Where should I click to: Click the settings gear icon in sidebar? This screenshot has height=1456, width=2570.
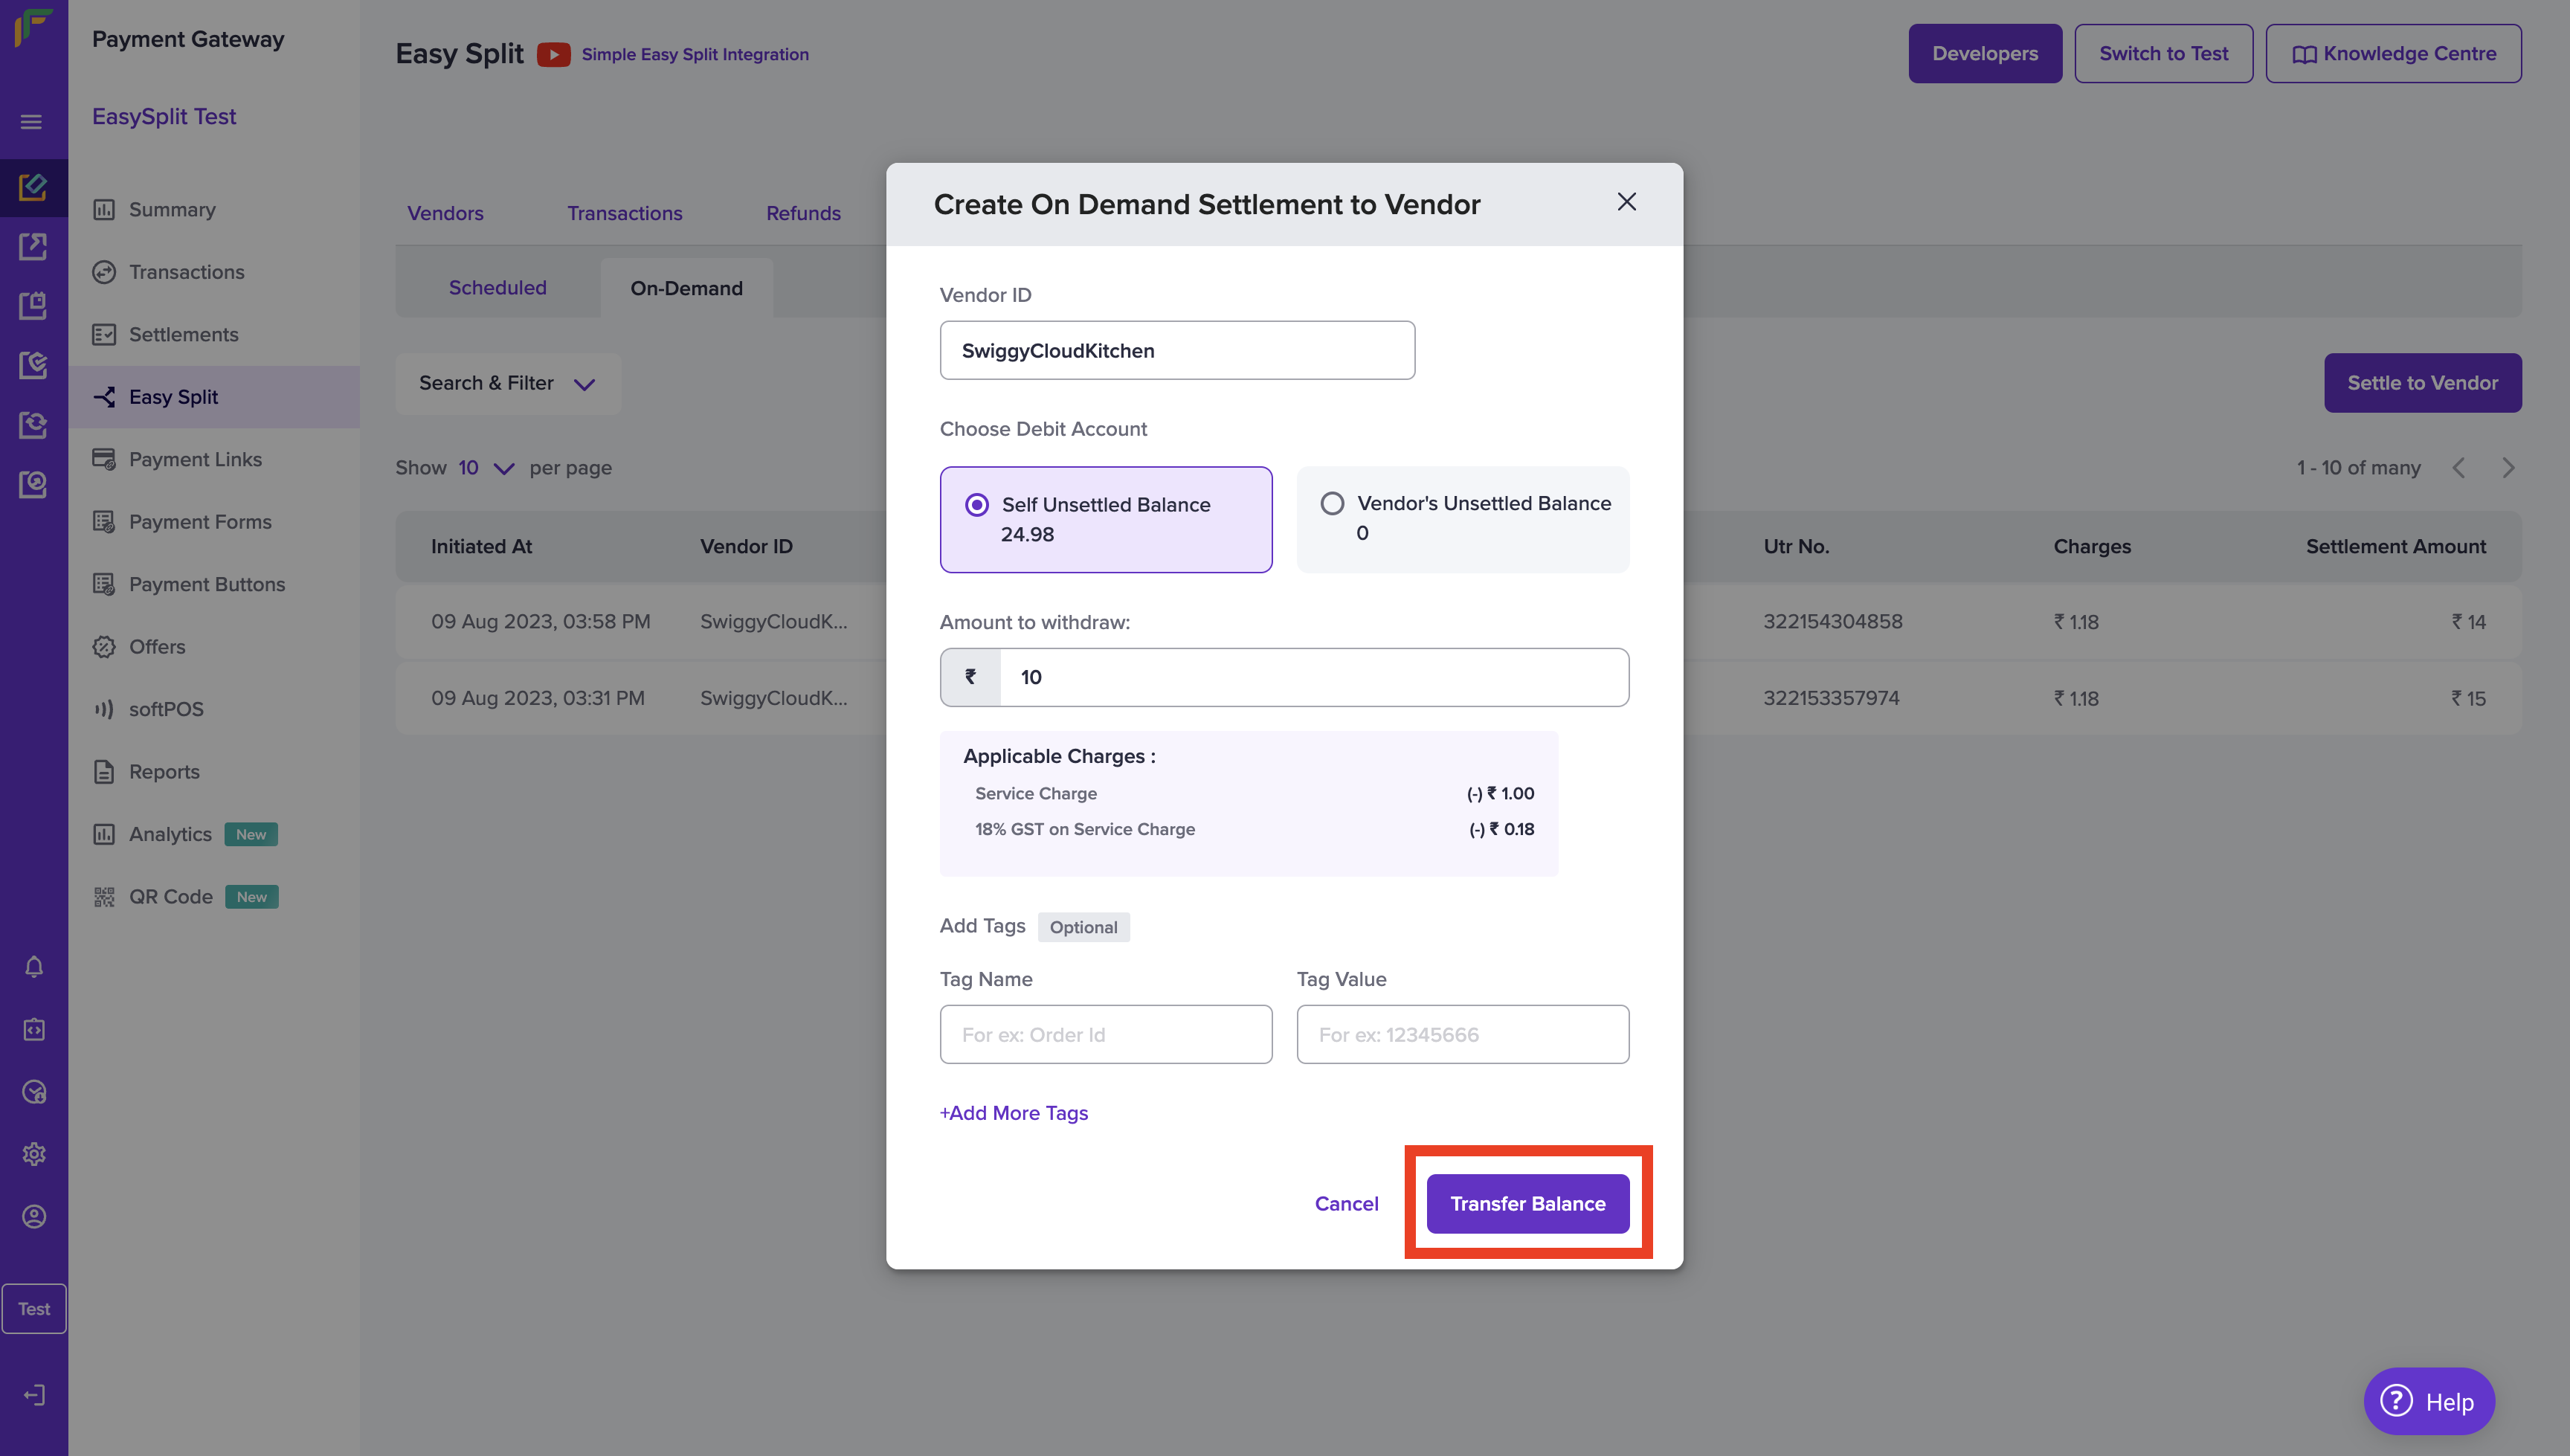(34, 1154)
